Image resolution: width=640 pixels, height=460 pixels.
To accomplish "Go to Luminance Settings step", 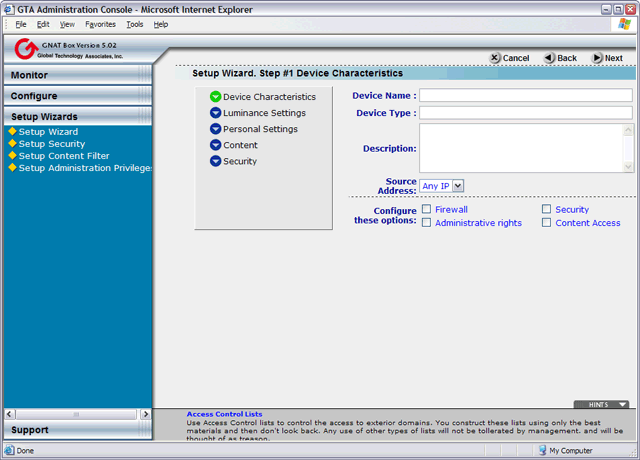I will (x=264, y=113).
